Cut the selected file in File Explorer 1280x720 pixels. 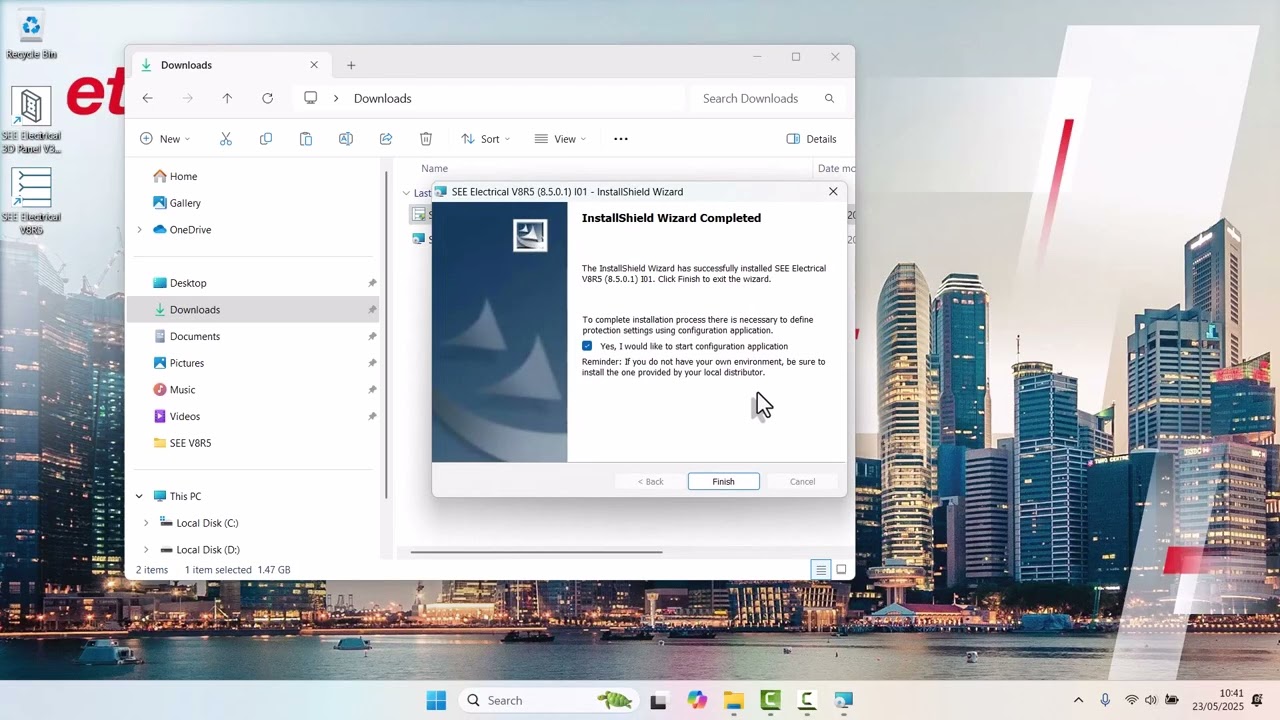[x=226, y=139]
